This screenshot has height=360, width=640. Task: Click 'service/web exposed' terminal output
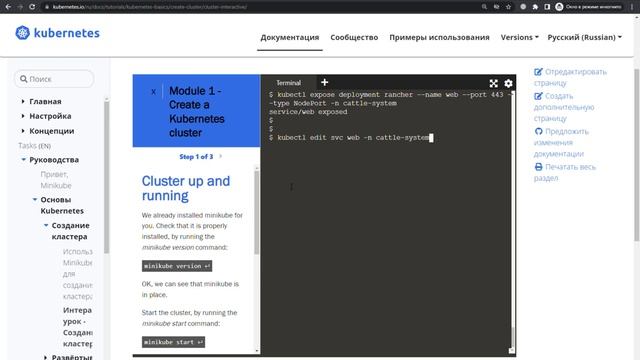point(308,112)
